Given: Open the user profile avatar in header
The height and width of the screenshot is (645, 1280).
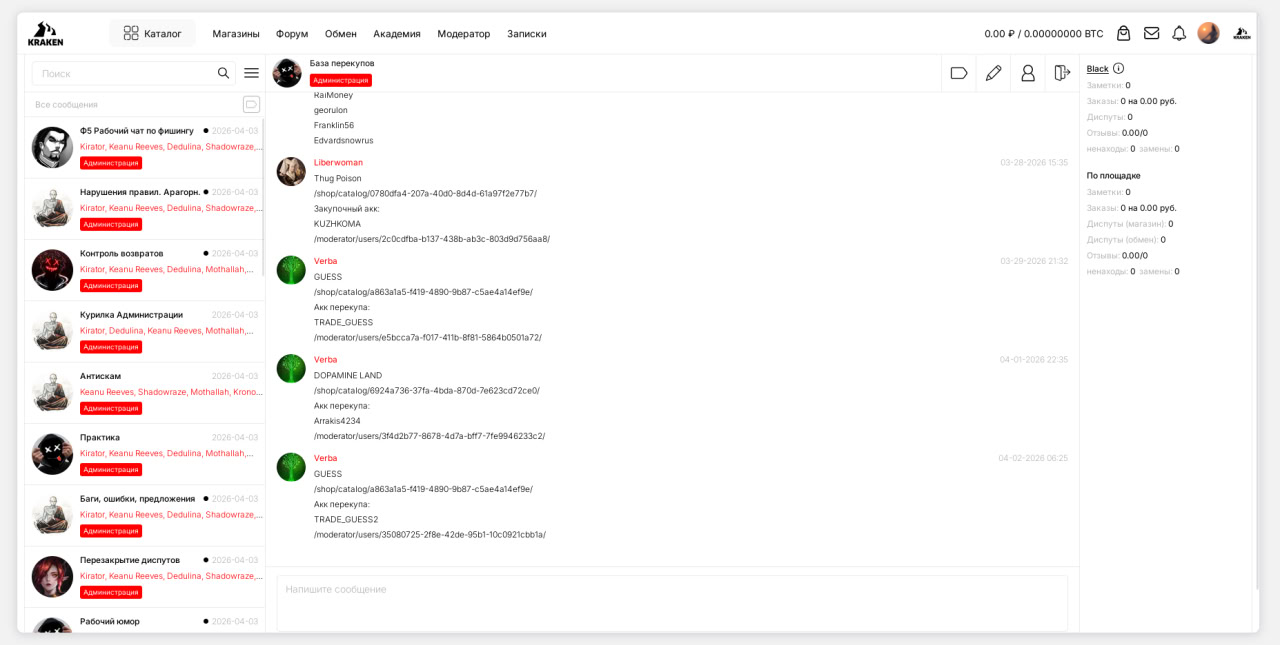Looking at the screenshot, I should click(x=1208, y=33).
